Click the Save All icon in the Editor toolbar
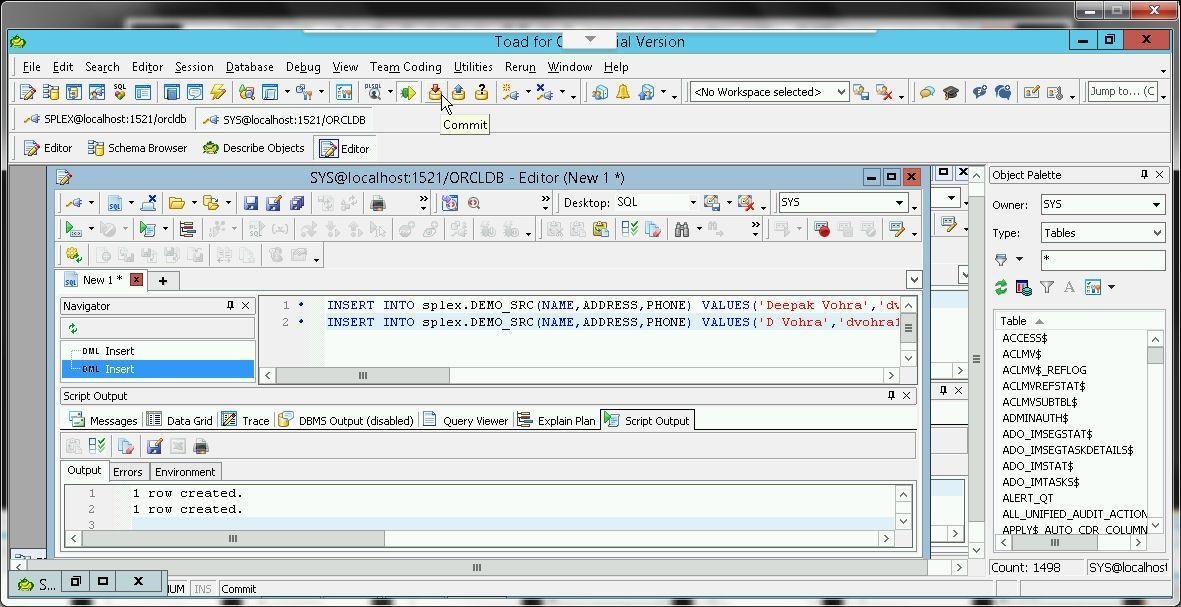This screenshot has width=1181, height=607. 297,203
